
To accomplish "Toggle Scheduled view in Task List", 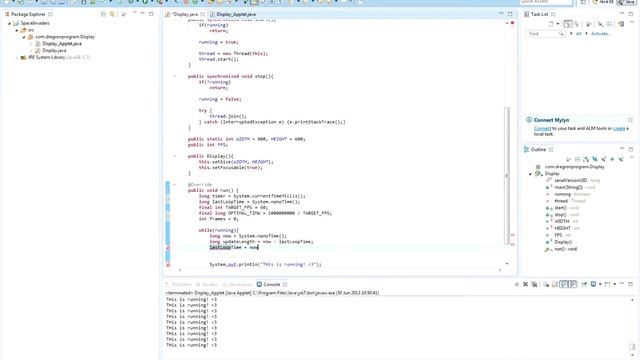I will [577, 24].
